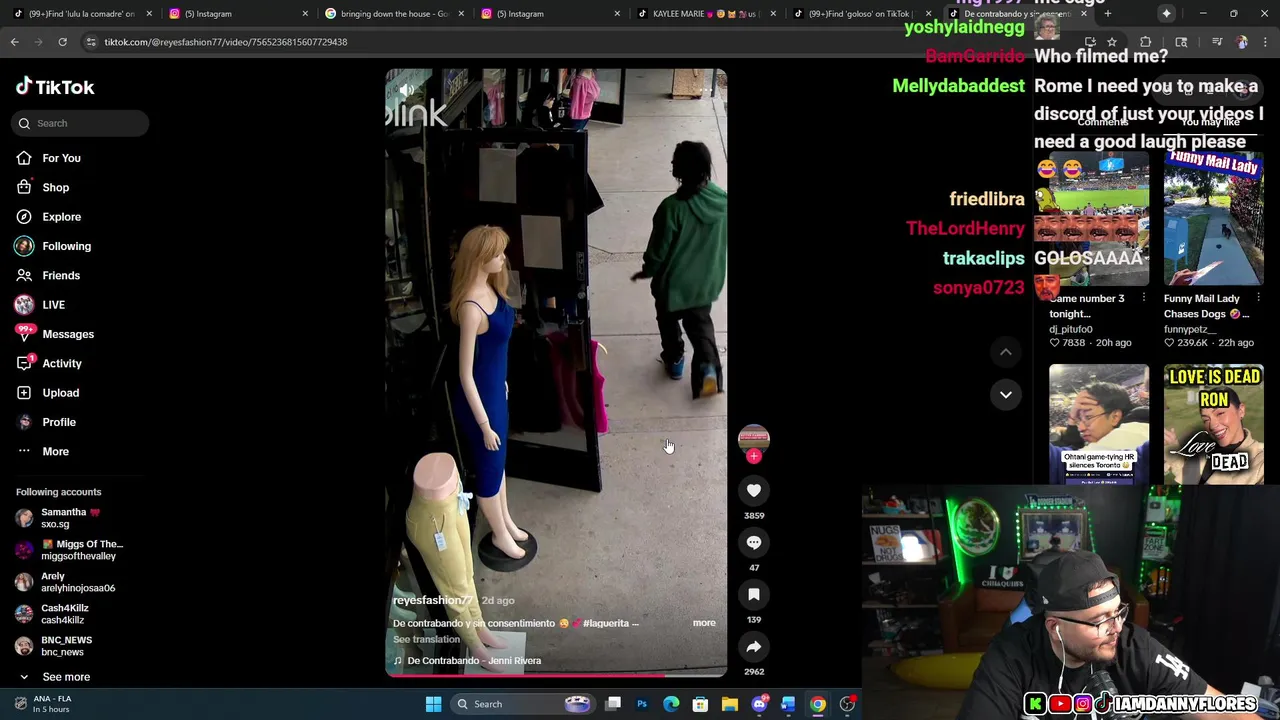Share the video with arrow icon

coord(754,646)
